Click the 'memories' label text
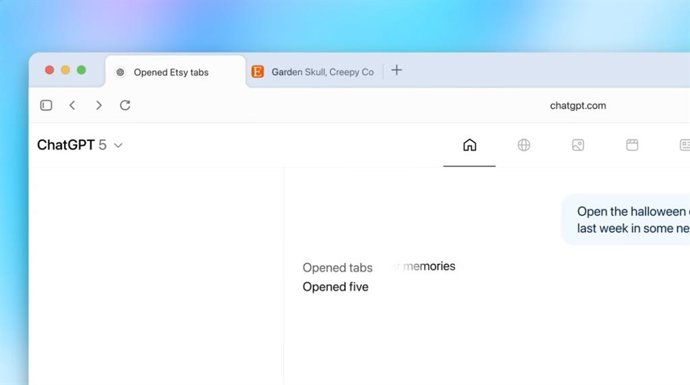Image resolution: width=690 pixels, height=385 pixels. point(429,266)
